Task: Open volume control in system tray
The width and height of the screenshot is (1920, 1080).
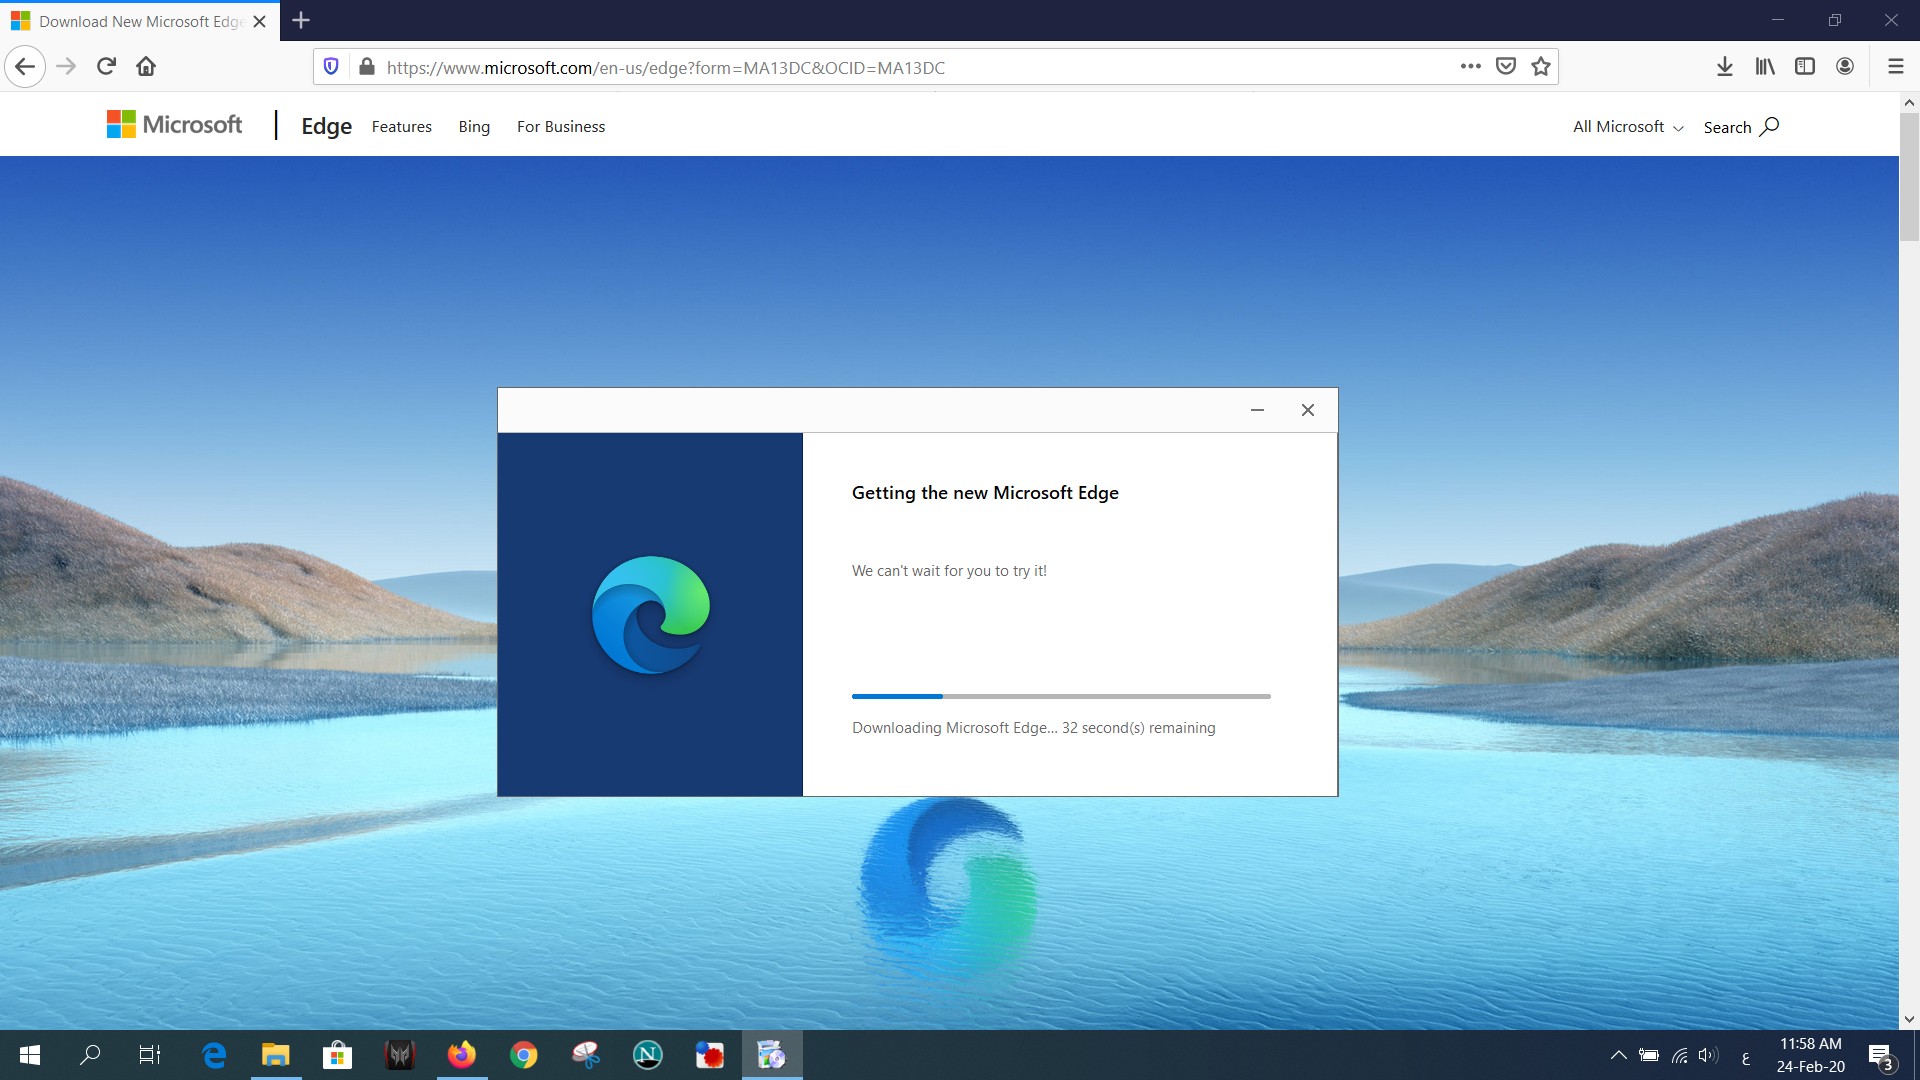Action: (x=1709, y=1055)
